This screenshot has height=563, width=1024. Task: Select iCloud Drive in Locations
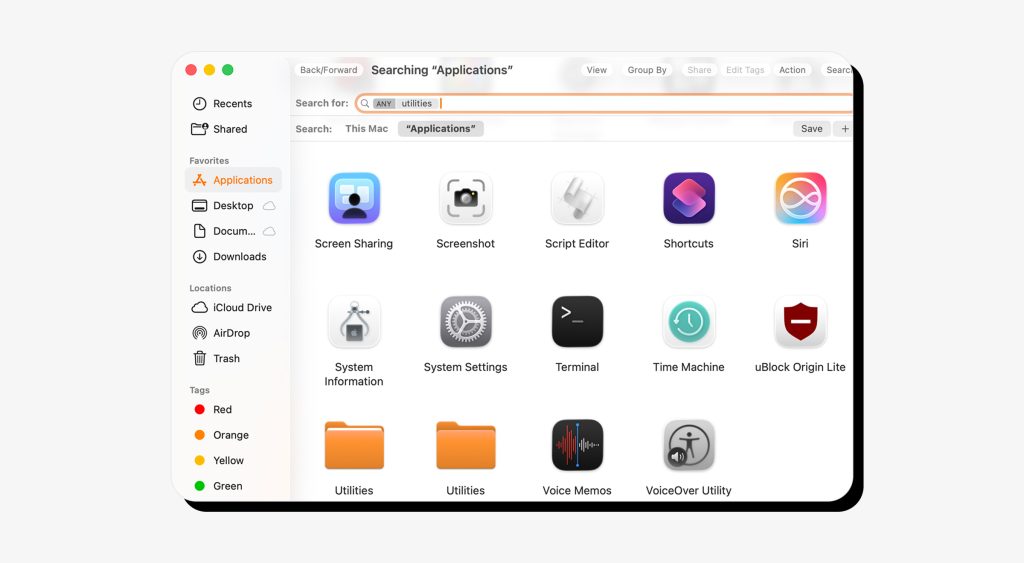pyautogui.click(x=242, y=308)
